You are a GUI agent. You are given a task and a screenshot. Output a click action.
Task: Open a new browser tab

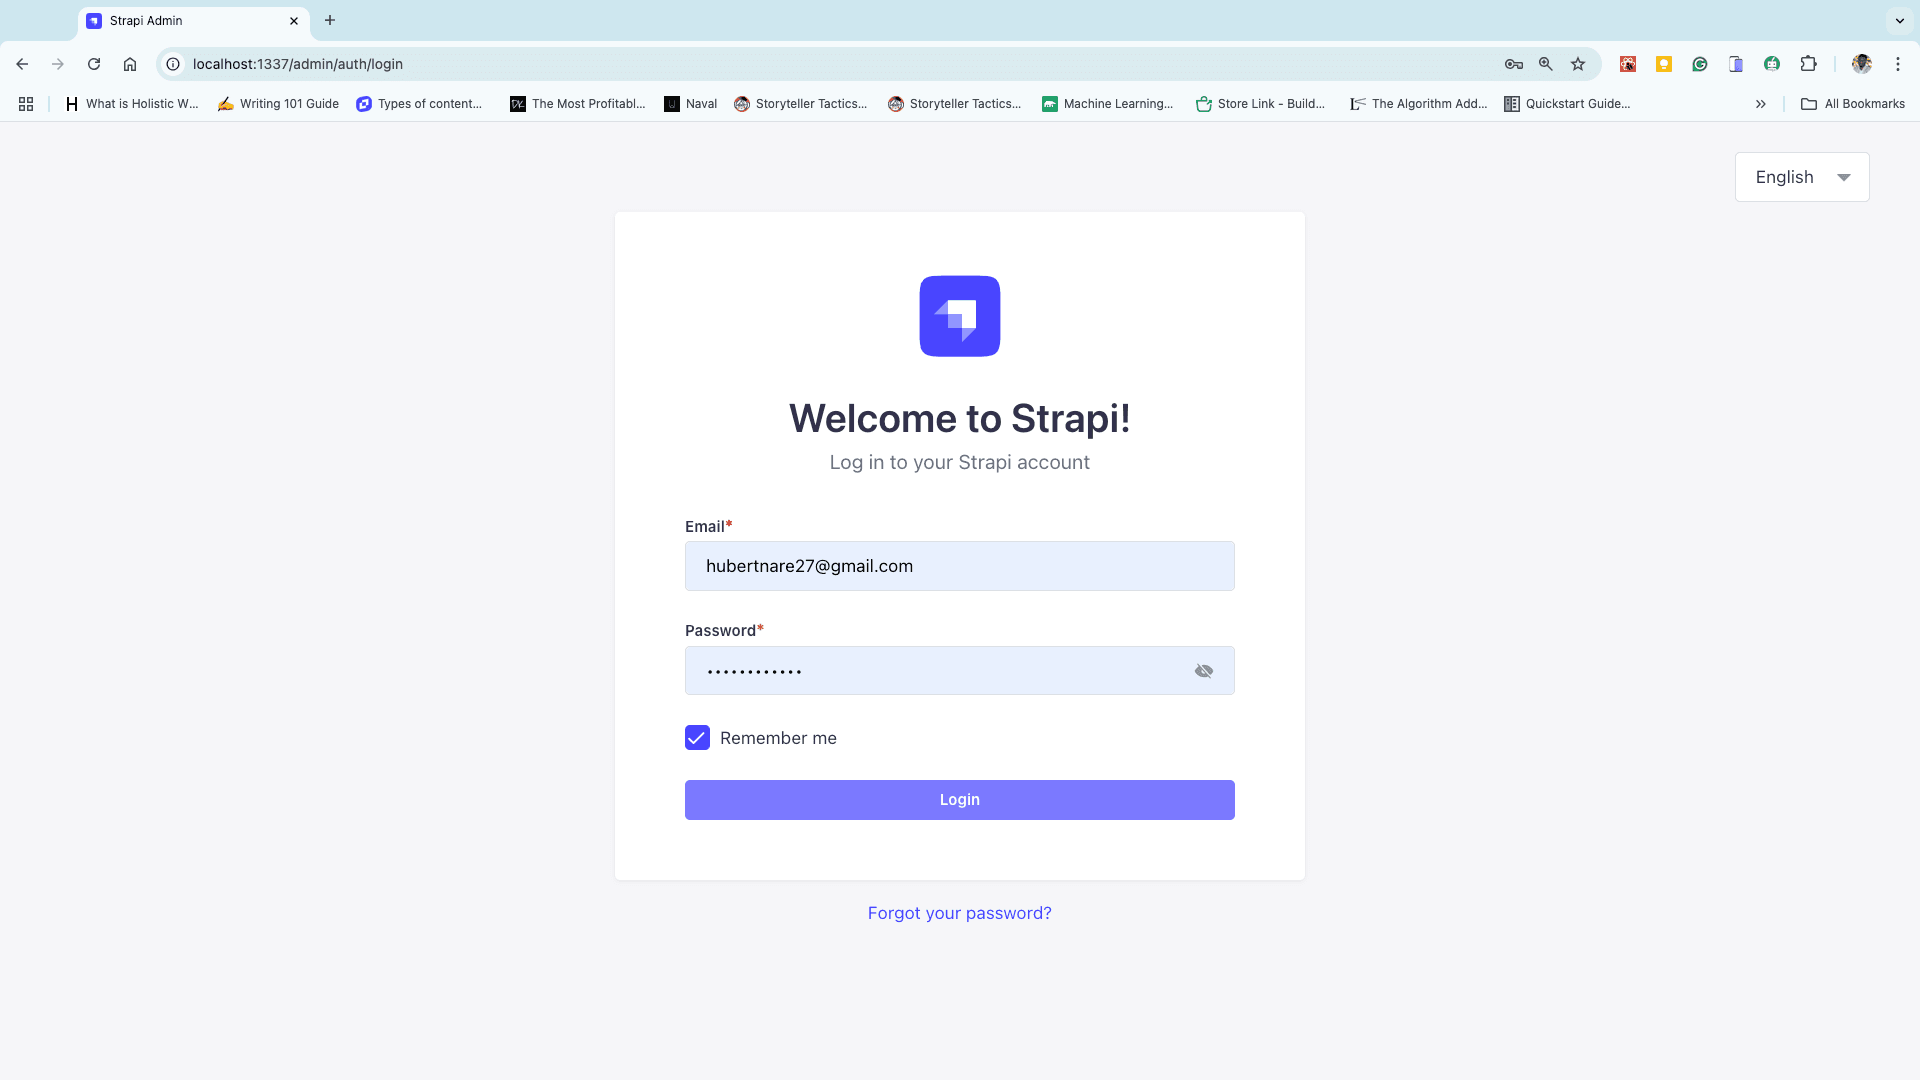pos(330,21)
